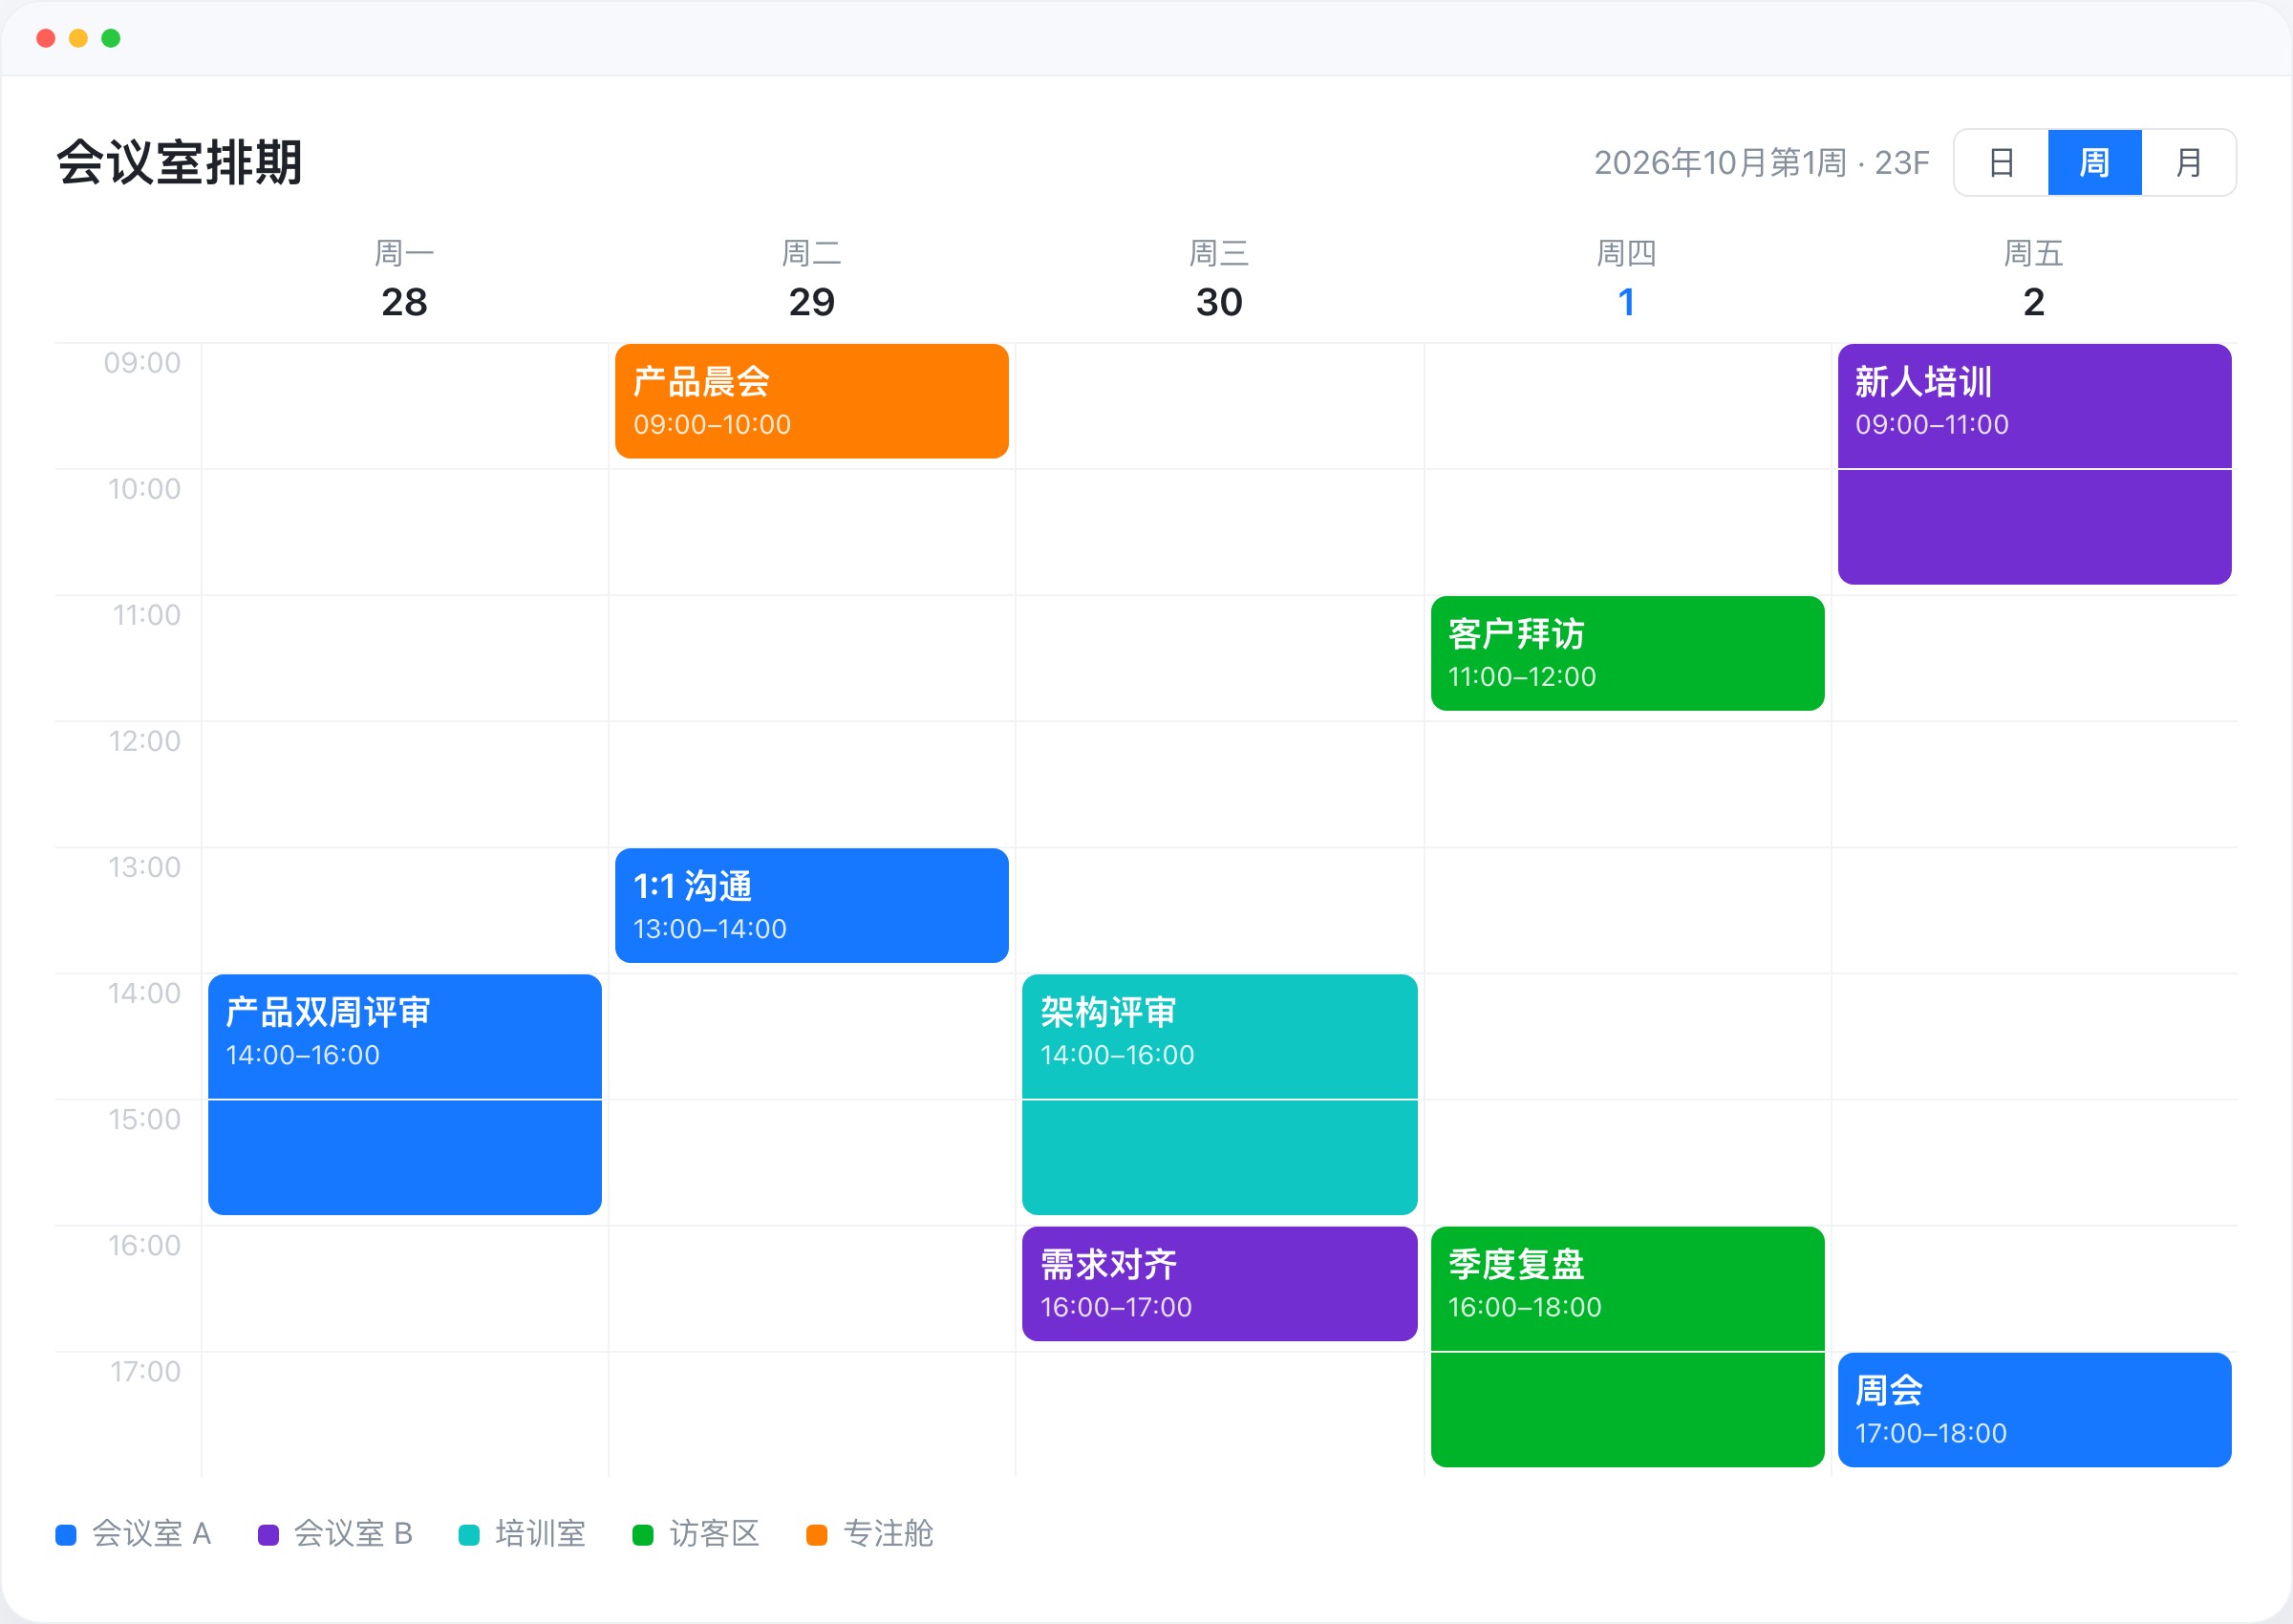
Task: Select the 周 week view tab
Action: [2094, 162]
